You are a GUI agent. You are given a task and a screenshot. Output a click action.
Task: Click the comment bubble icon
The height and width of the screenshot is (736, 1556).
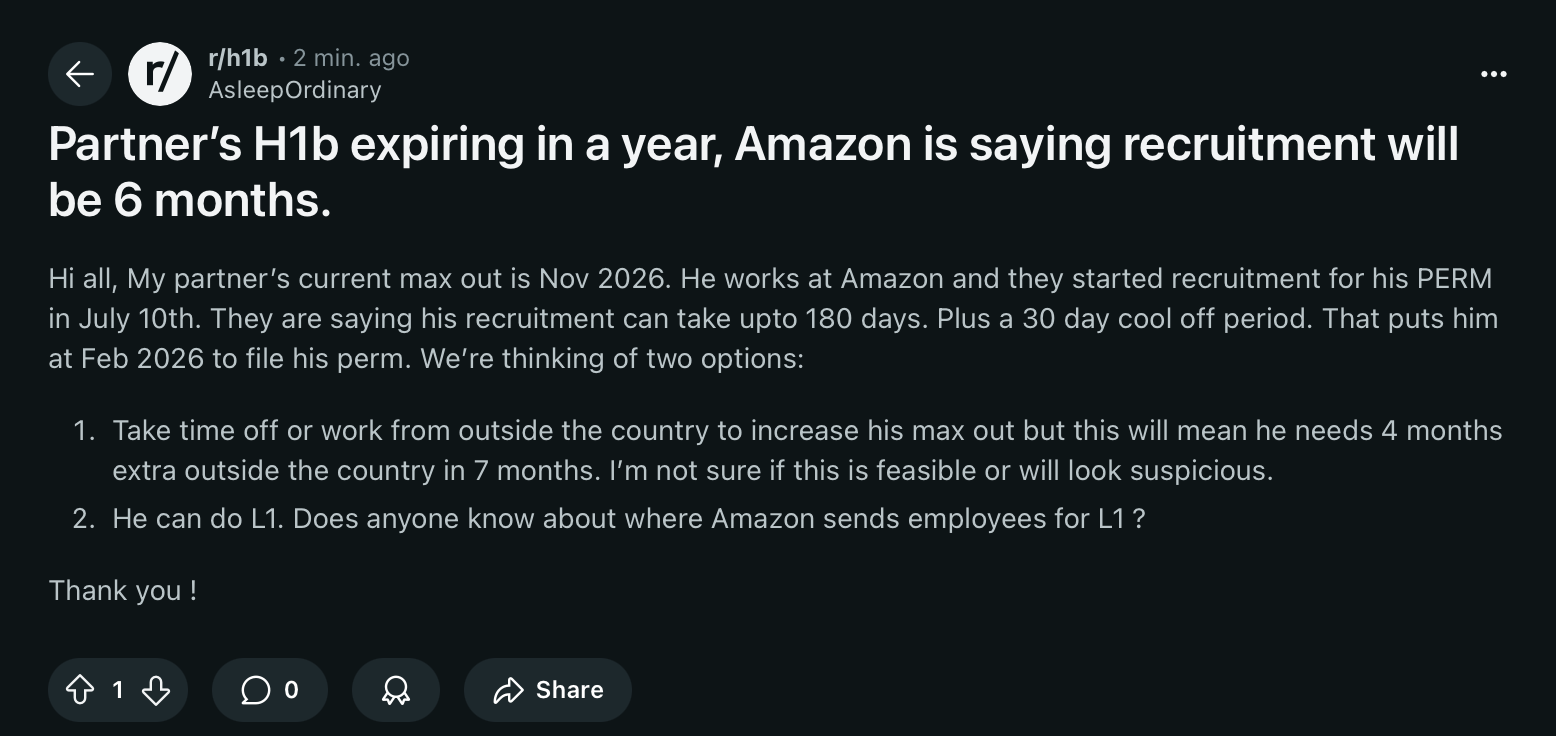click(x=255, y=690)
